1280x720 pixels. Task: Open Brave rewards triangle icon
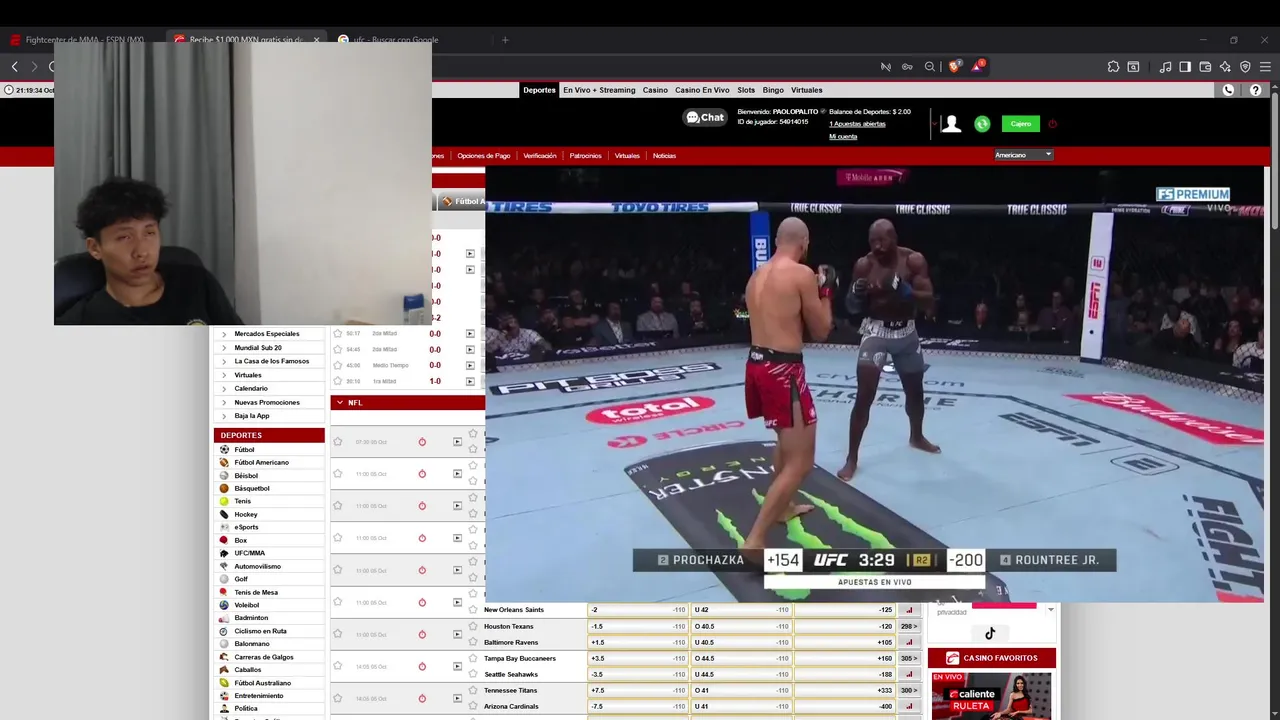click(978, 66)
